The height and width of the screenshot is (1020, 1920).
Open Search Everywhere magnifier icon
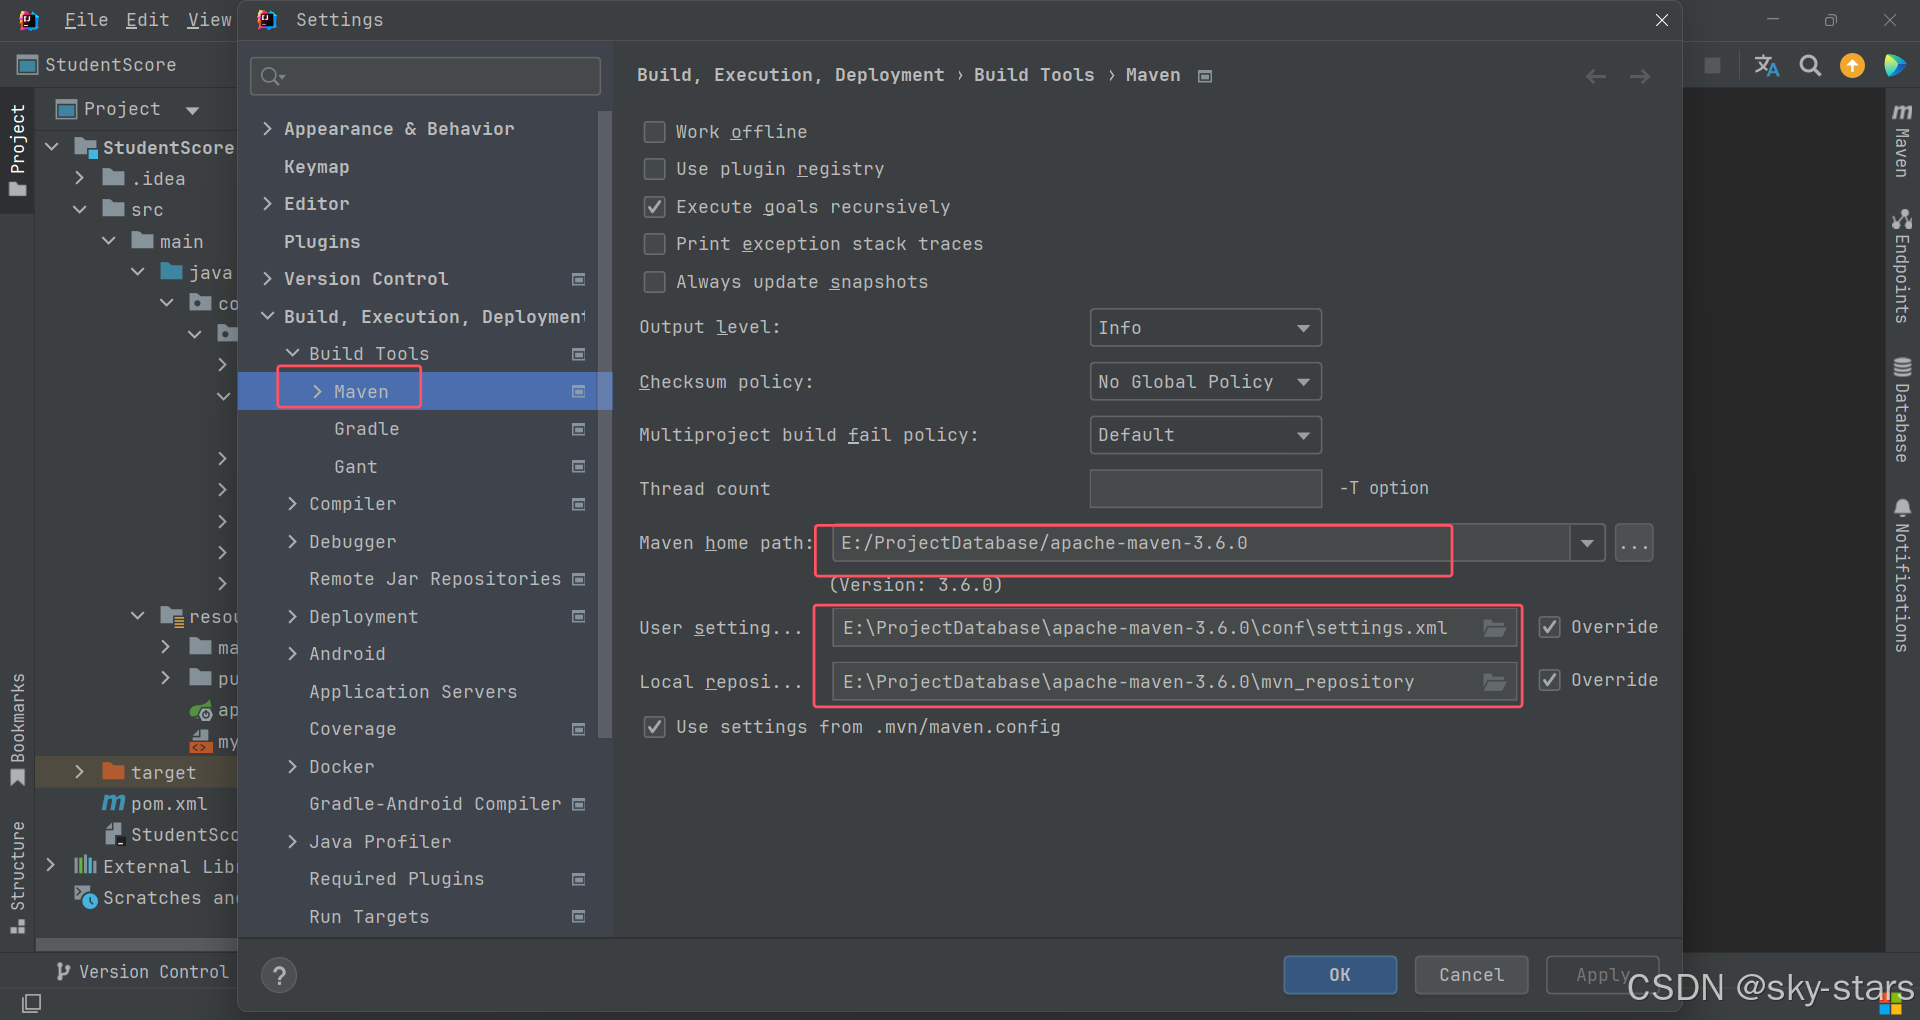[1810, 66]
